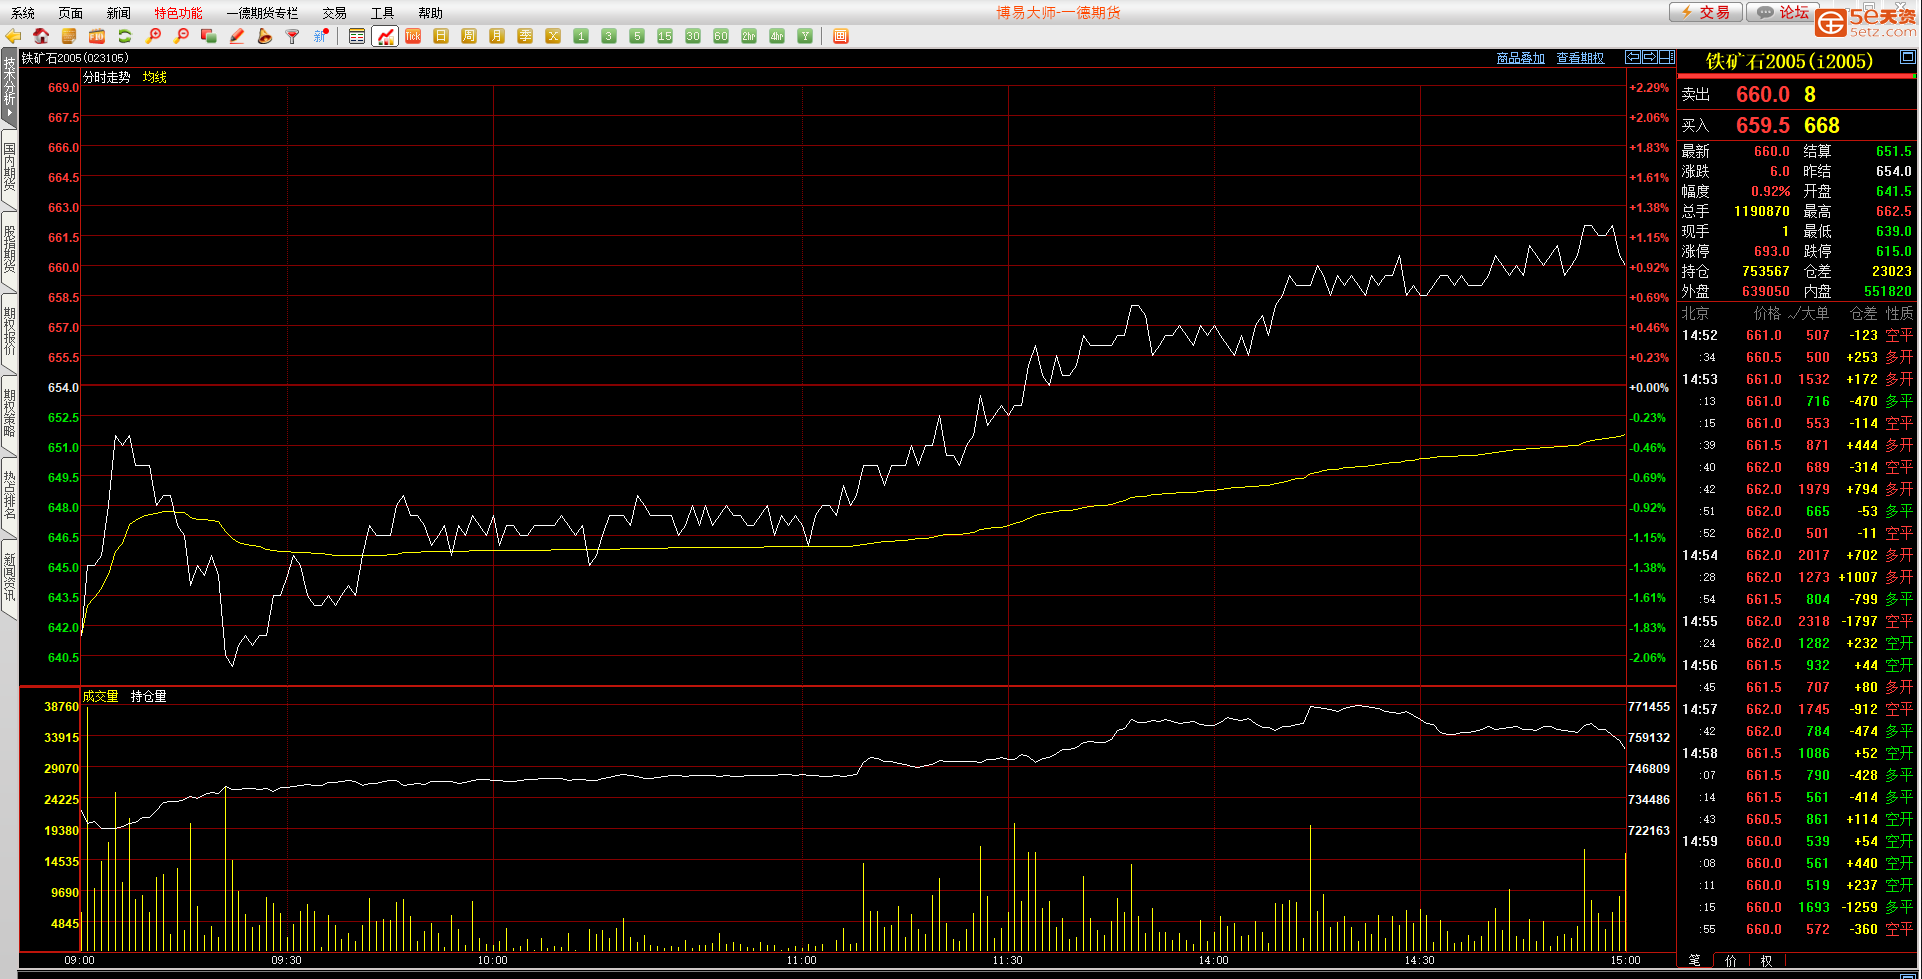Select the intraday trend chart icon
Image resolution: width=1922 pixels, height=979 pixels.
[x=385, y=36]
